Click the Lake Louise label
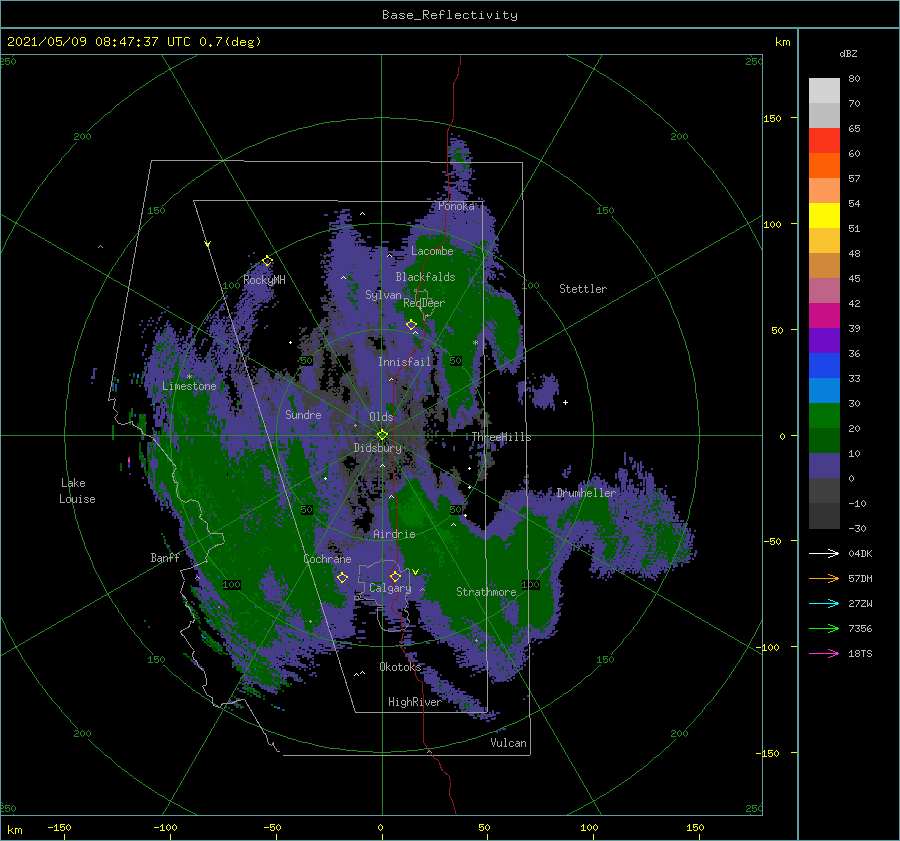Screen dimensions: 900x841 77,491
